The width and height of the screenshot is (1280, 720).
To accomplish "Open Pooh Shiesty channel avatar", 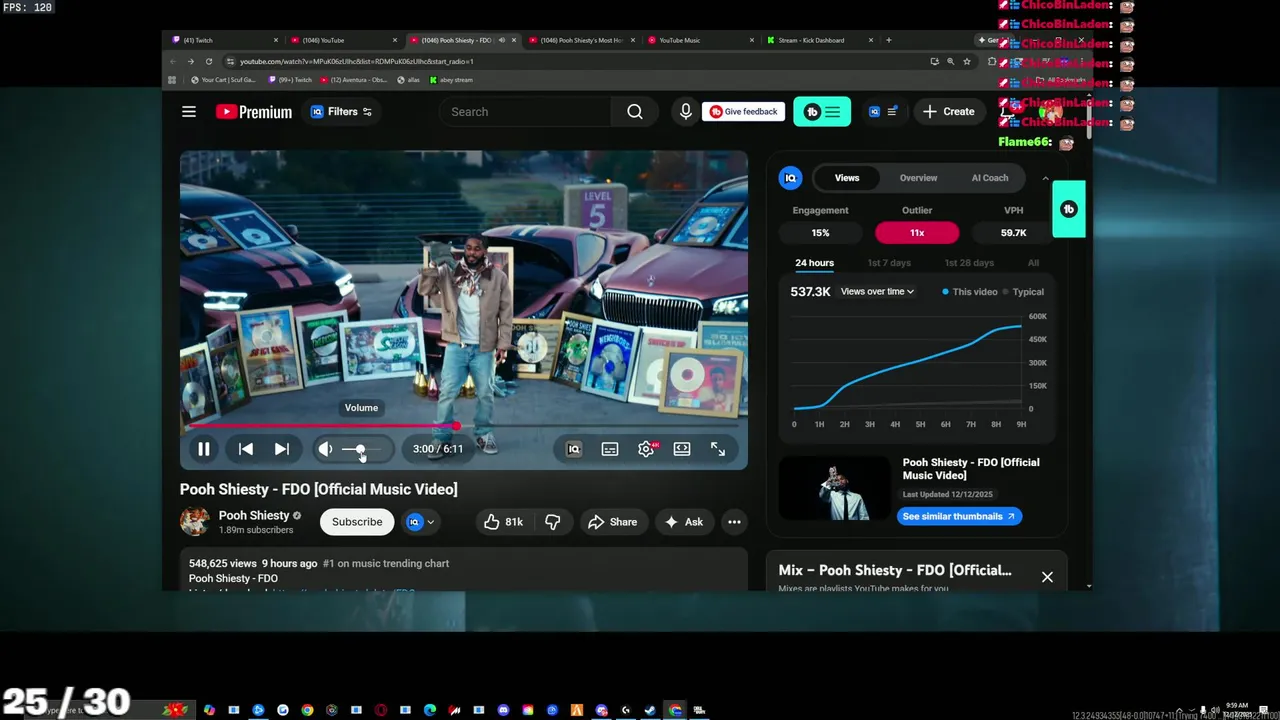I will [194, 521].
